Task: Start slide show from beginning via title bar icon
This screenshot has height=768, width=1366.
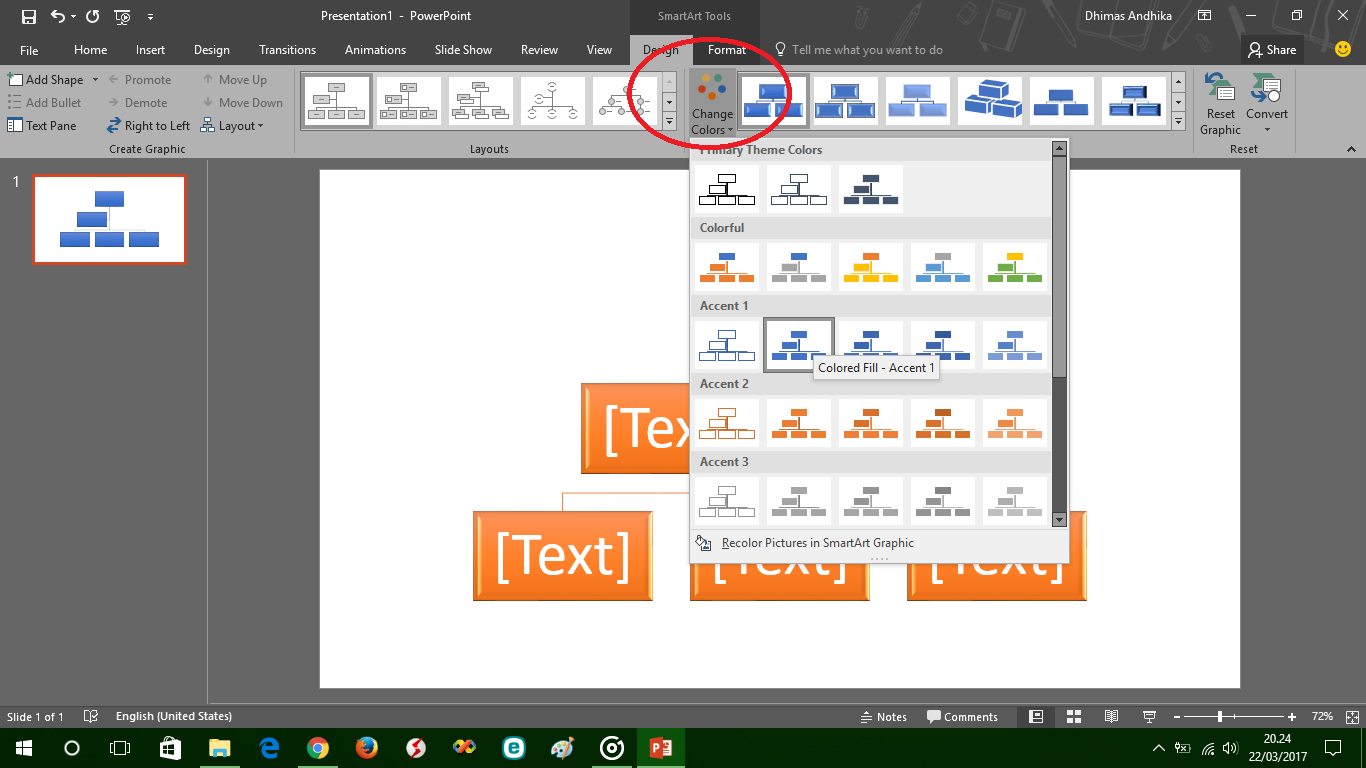Action: point(122,16)
